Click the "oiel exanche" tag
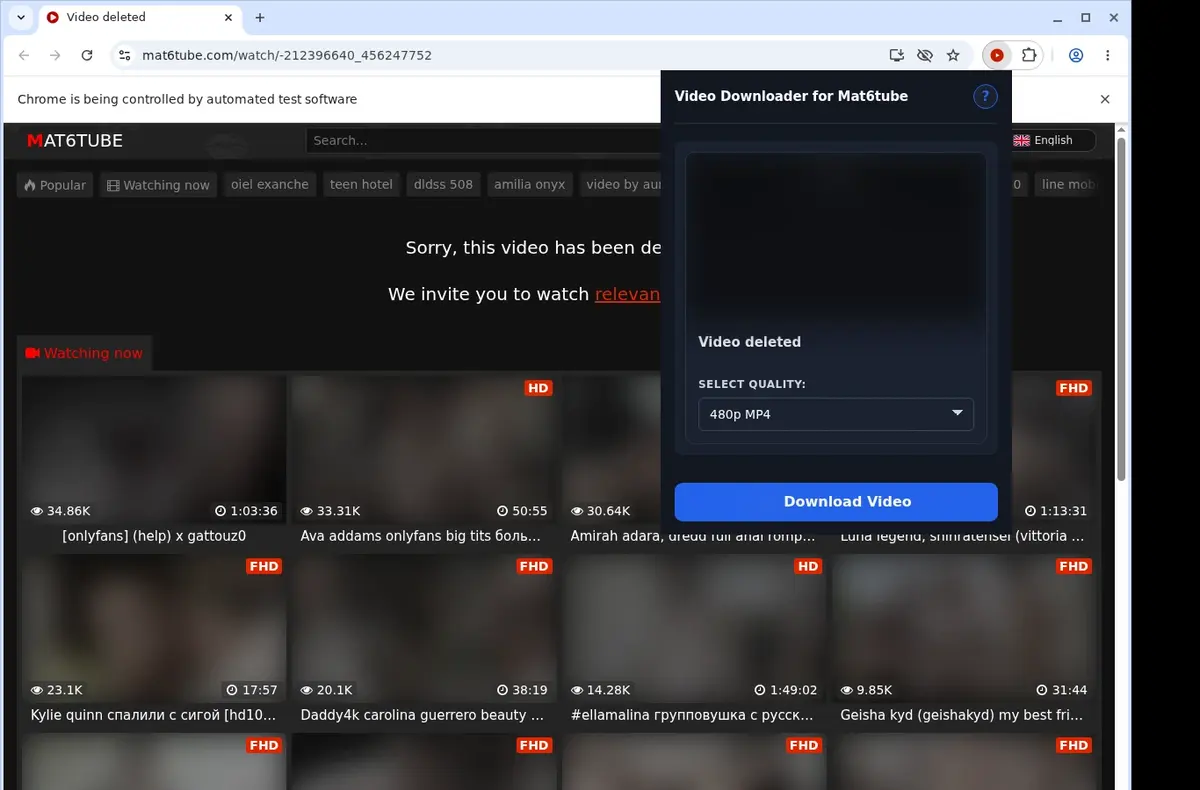1200x790 pixels. [270, 184]
